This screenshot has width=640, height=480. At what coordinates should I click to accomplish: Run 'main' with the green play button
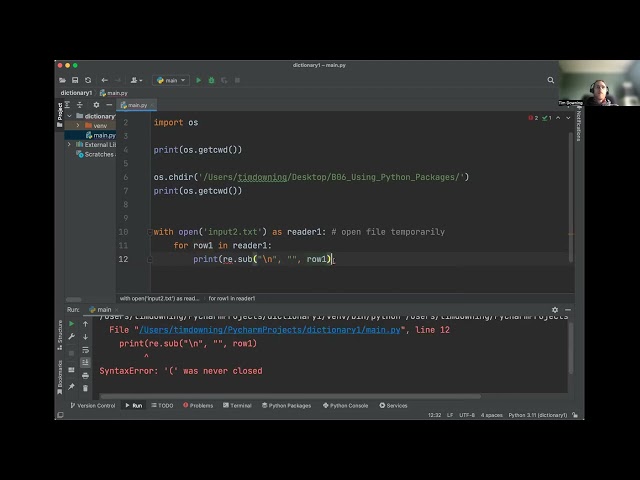click(198, 80)
